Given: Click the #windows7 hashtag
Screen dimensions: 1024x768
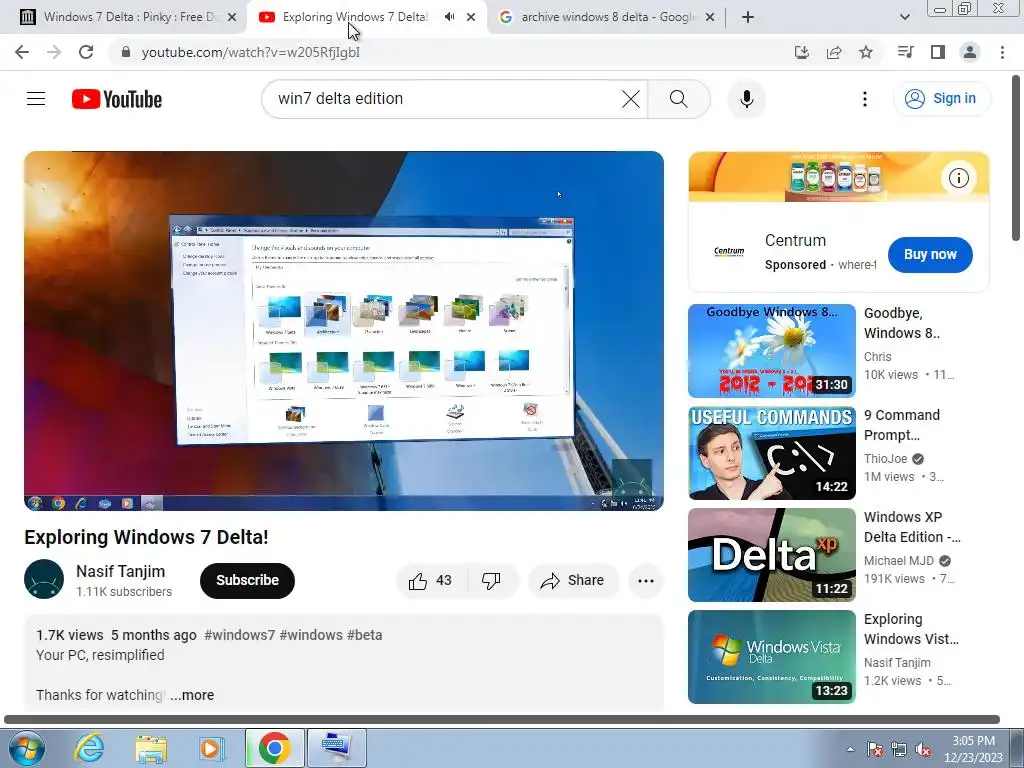Looking at the screenshot, I should 240,635.
